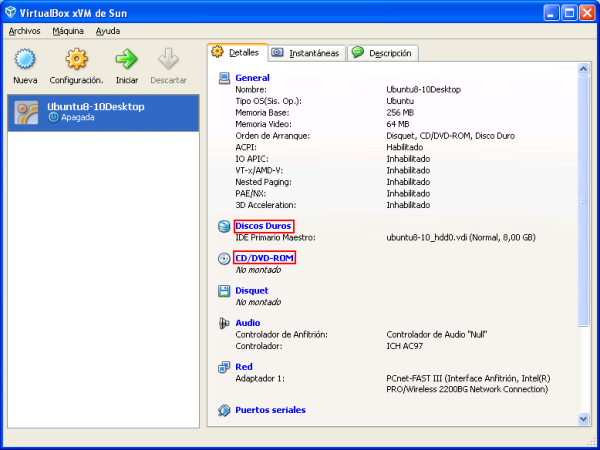Select the Detalles tab
This screenshot has height=450, width=600.
point(235,52)
